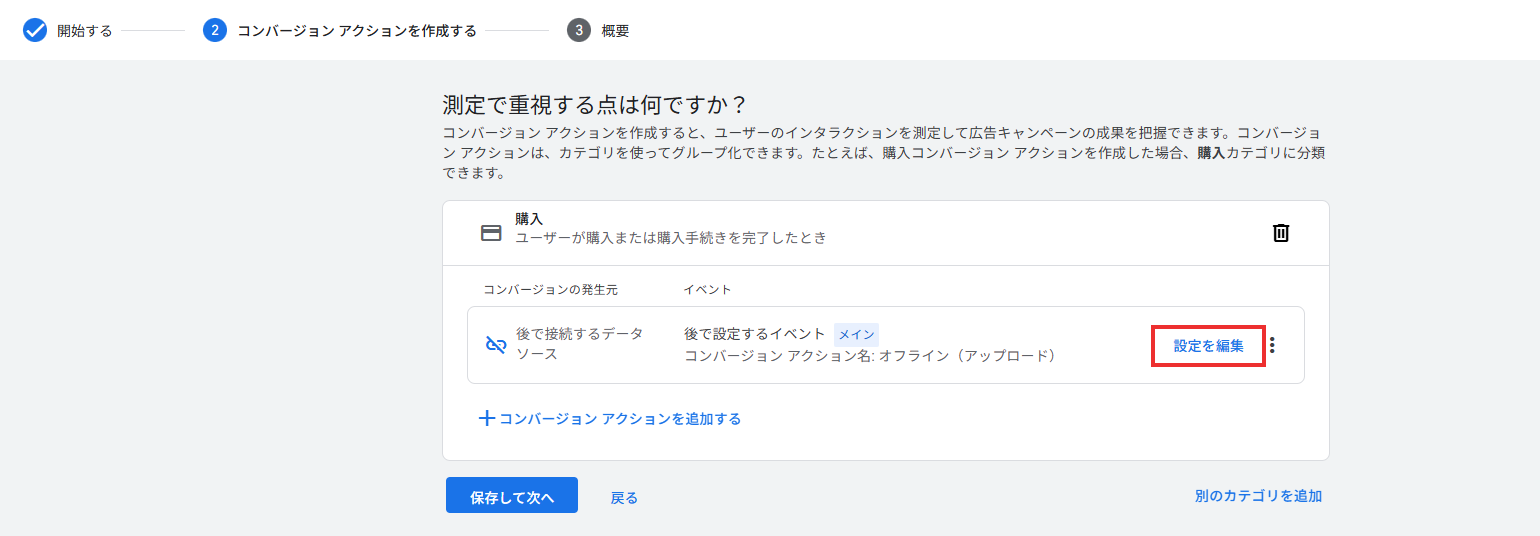Click the 購入 category title

529,219
